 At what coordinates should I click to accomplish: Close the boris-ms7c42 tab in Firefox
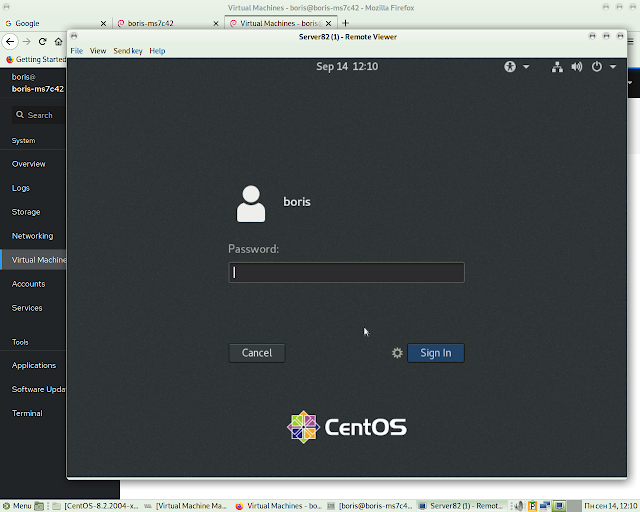pos(216,24)
